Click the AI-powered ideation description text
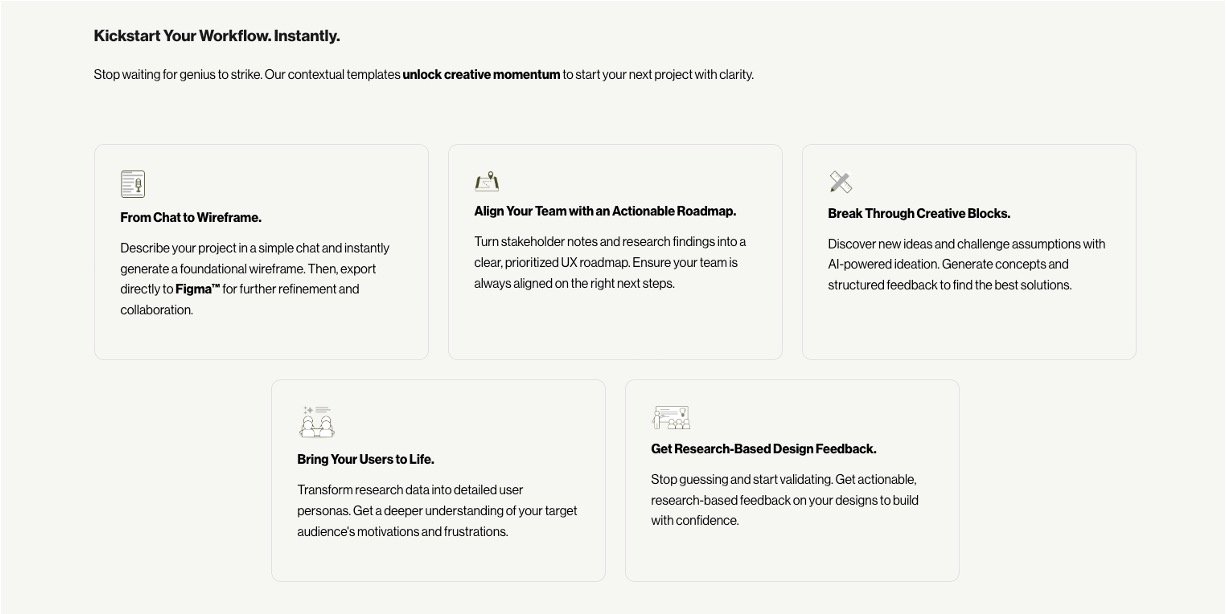The width and height of the screenshot is (1226, 614). click(966, 264)
